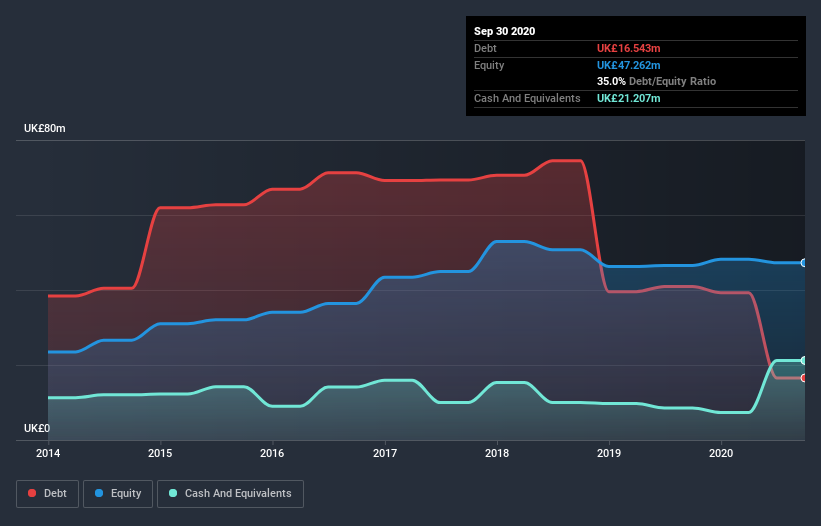Viewport: 821px width, 526px height.
Task: Toggle the Cash And Equivalents legend button
Action: (x=230, y=494)
